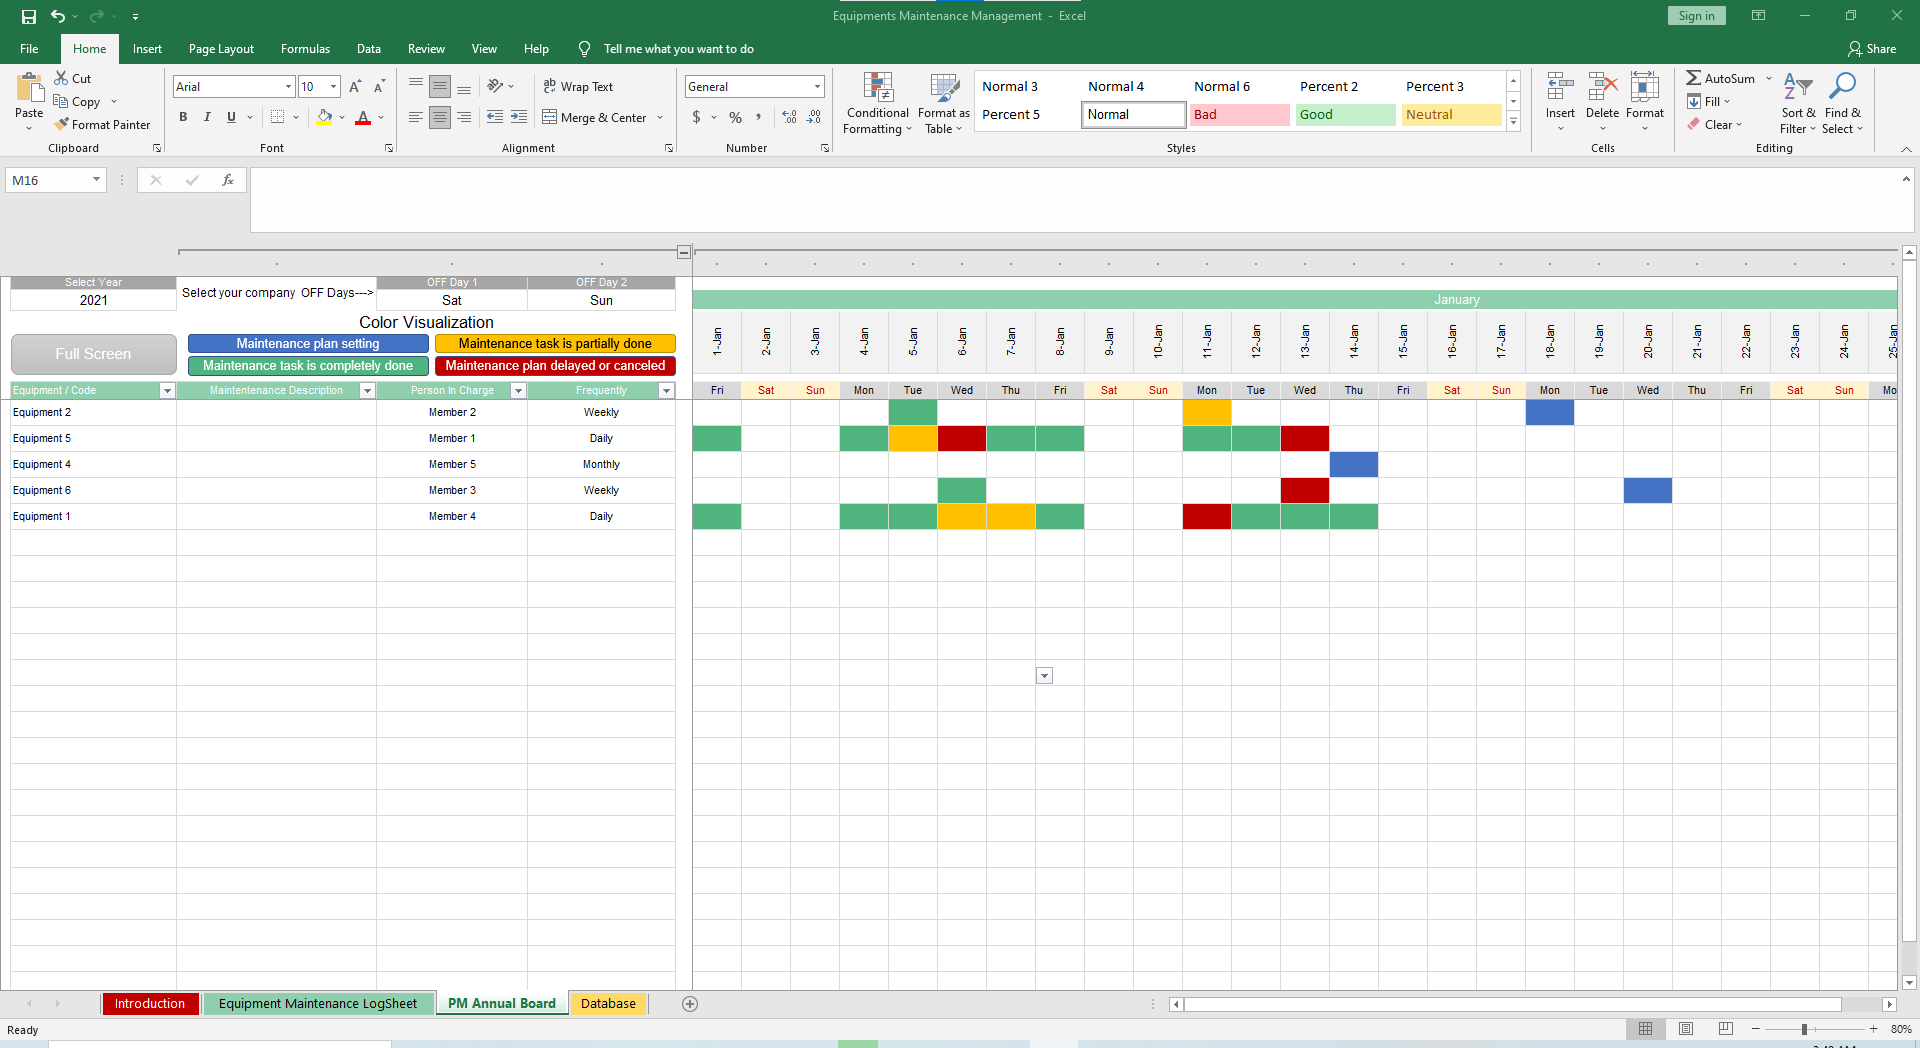
Task: Switch to the Insert ribbon tab
Action: (147, 49)
